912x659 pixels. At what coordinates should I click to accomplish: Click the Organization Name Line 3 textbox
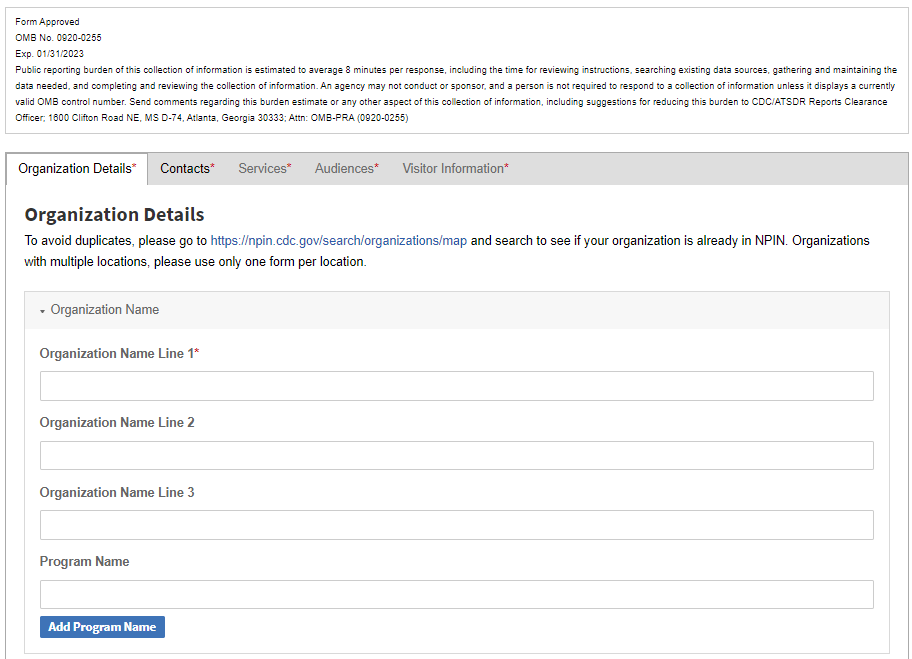coord(456,525)
